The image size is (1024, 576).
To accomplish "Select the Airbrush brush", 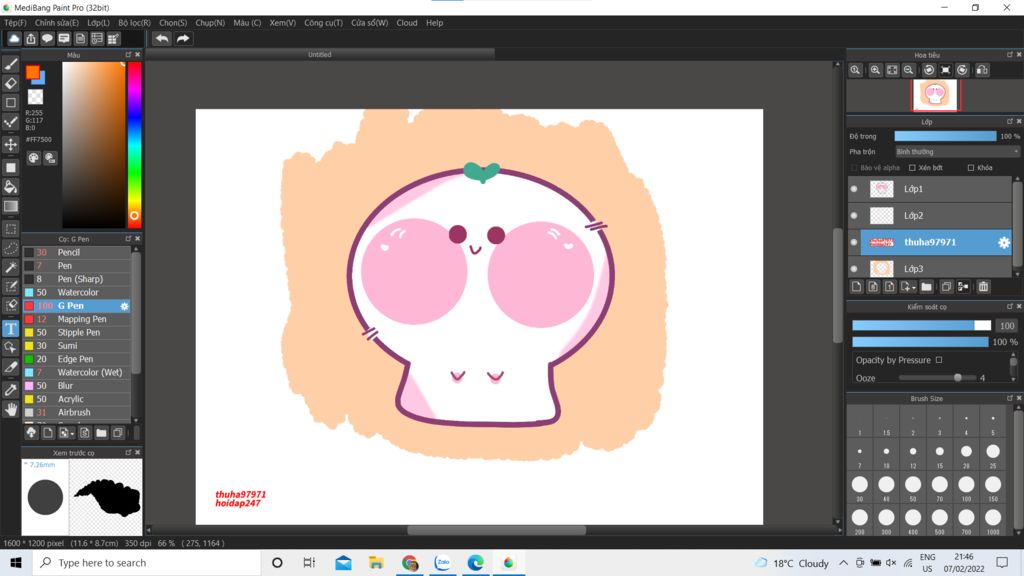I will pyautogui.click(x=77, y=413).
